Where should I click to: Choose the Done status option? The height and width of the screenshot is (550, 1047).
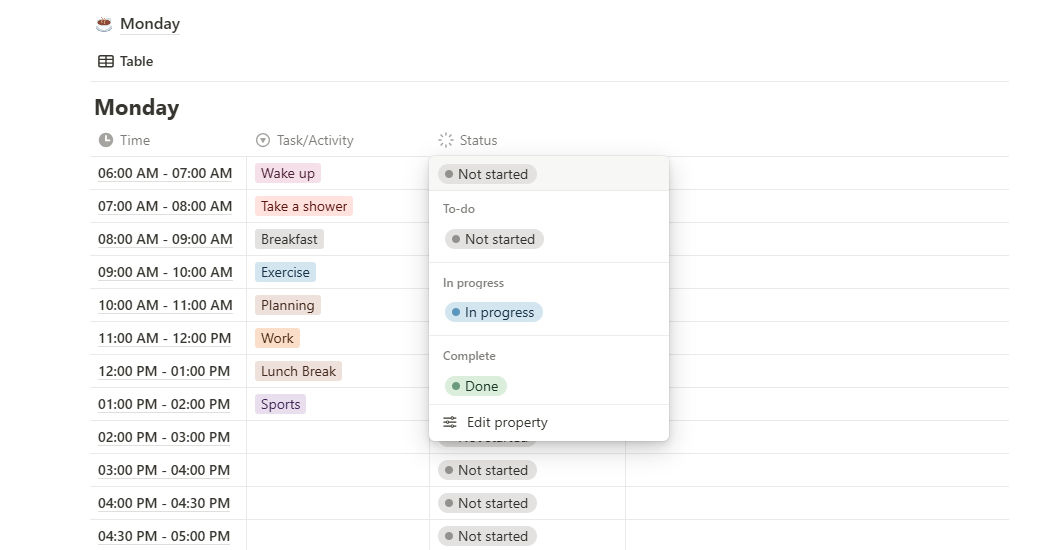pyautogui.click(x=476, y=386)
